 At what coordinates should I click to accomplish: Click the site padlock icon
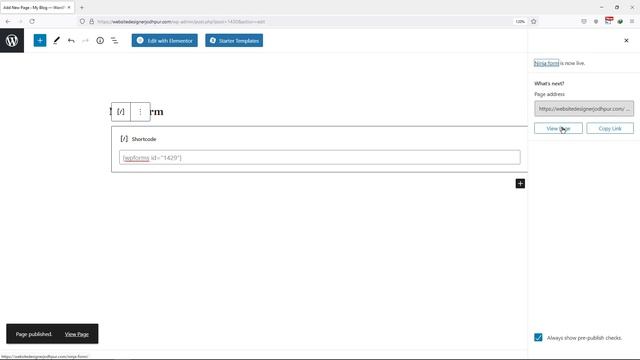pyautogui.click(x=91, y=21)
